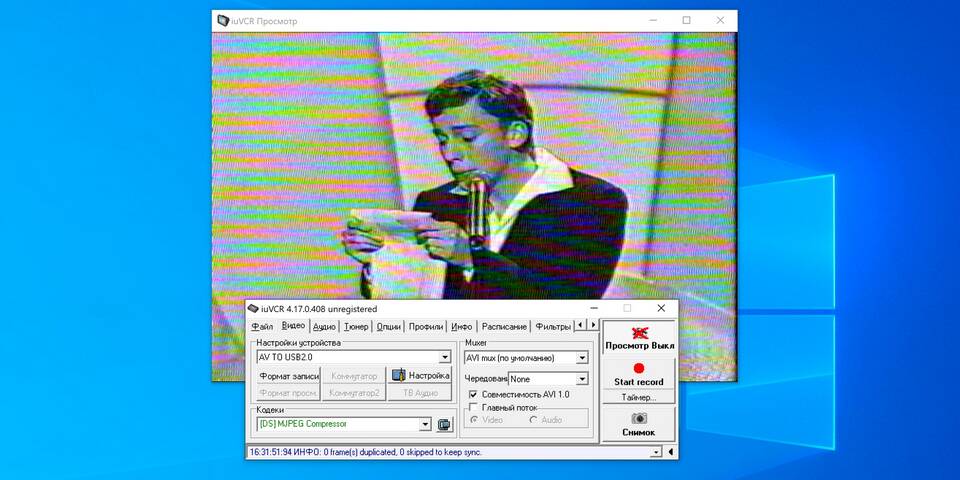The height and width of the screenshot is (480, 960).
Task: Open the Опции tab
Action: 388,327
